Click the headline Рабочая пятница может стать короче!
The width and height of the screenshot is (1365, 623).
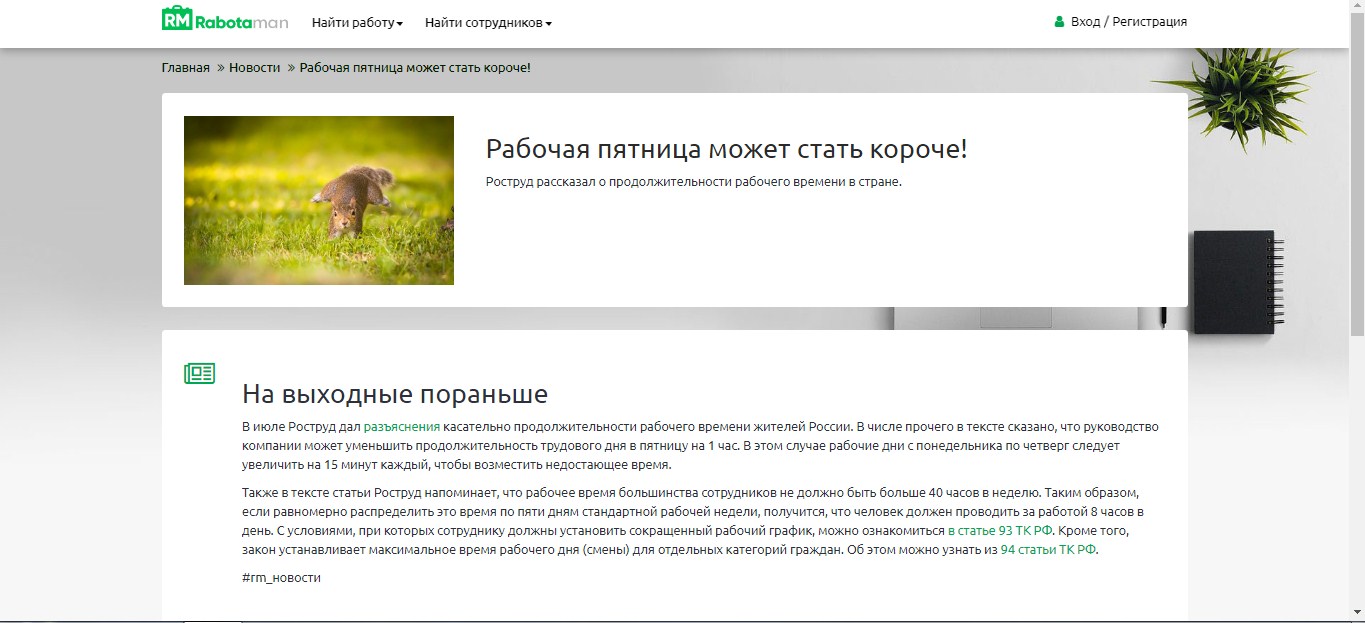726,149
